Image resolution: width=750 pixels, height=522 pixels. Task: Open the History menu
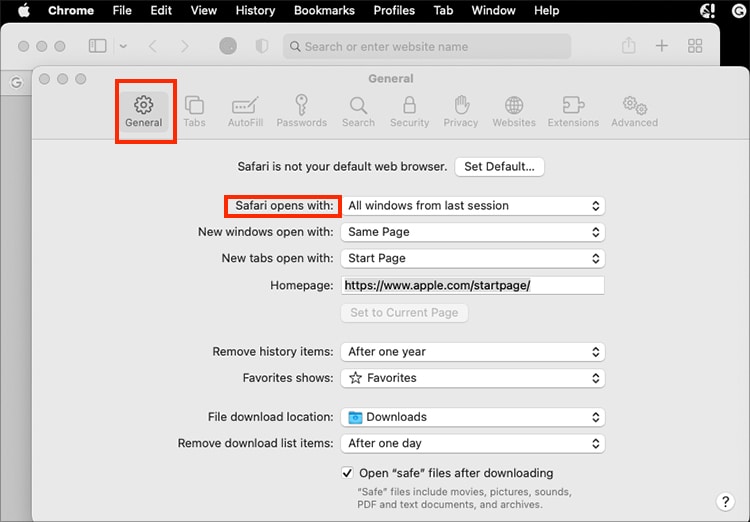tap(255, 11)
